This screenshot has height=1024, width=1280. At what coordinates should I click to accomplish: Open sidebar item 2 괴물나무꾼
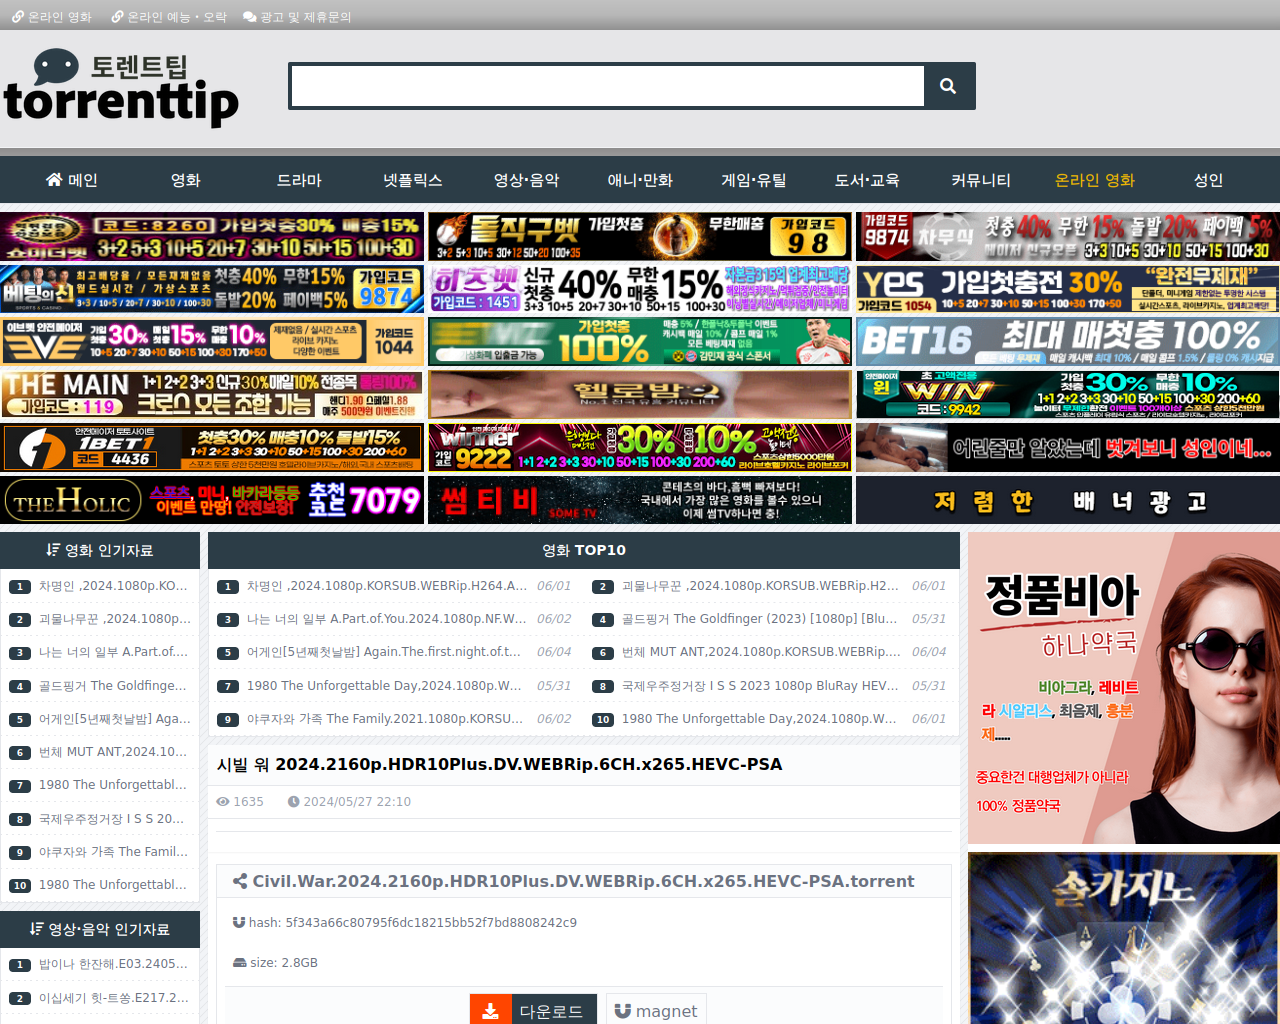click(x=115, y=619)
